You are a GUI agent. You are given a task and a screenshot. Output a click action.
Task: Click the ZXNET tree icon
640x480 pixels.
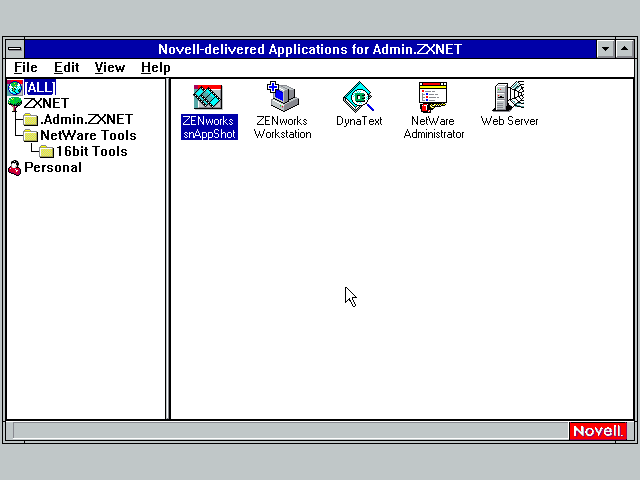coord(15,104)
